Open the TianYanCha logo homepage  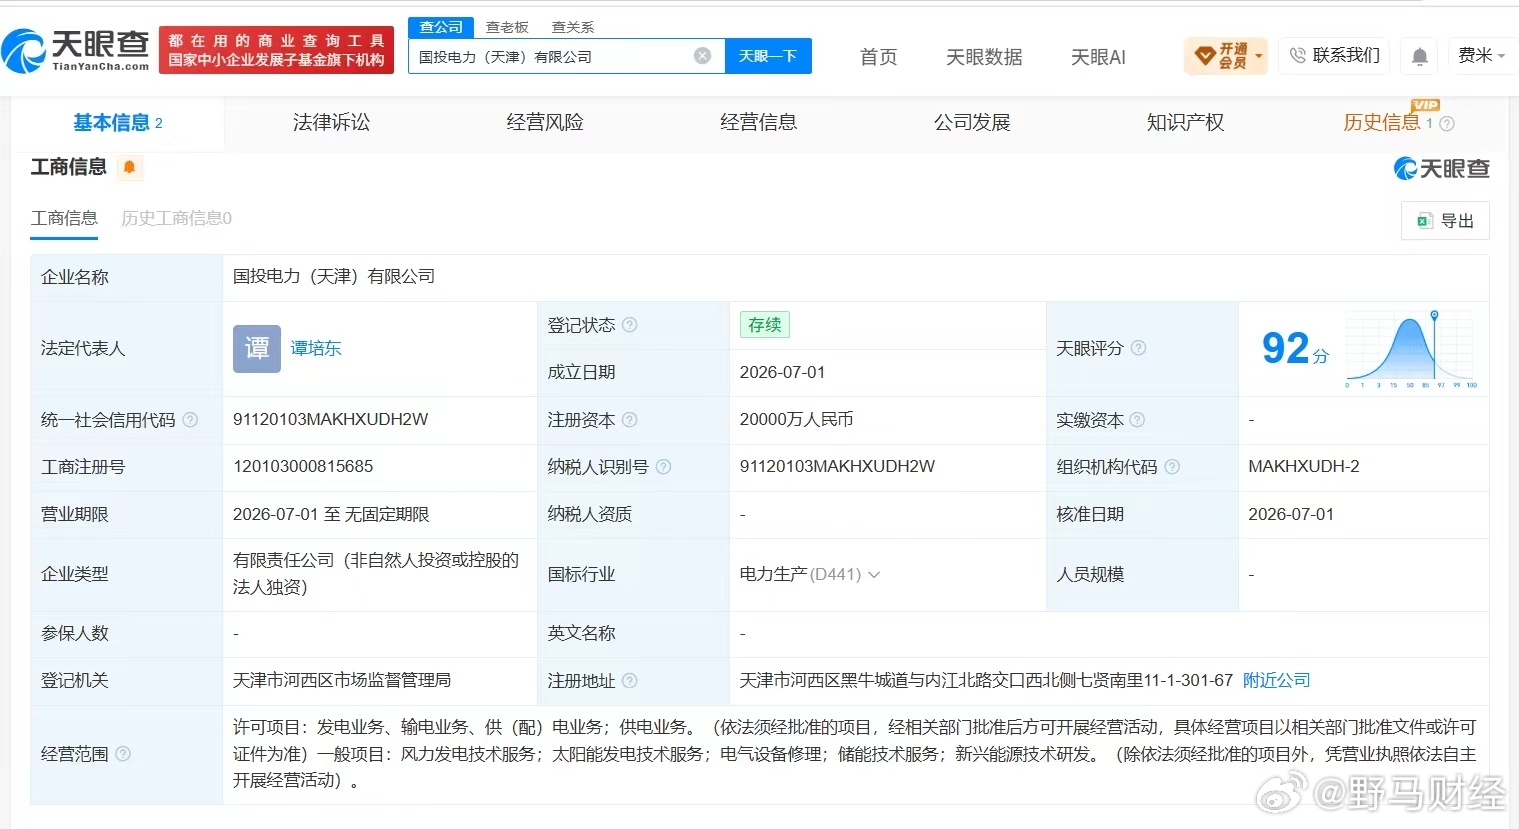click(x=76, y=50)
